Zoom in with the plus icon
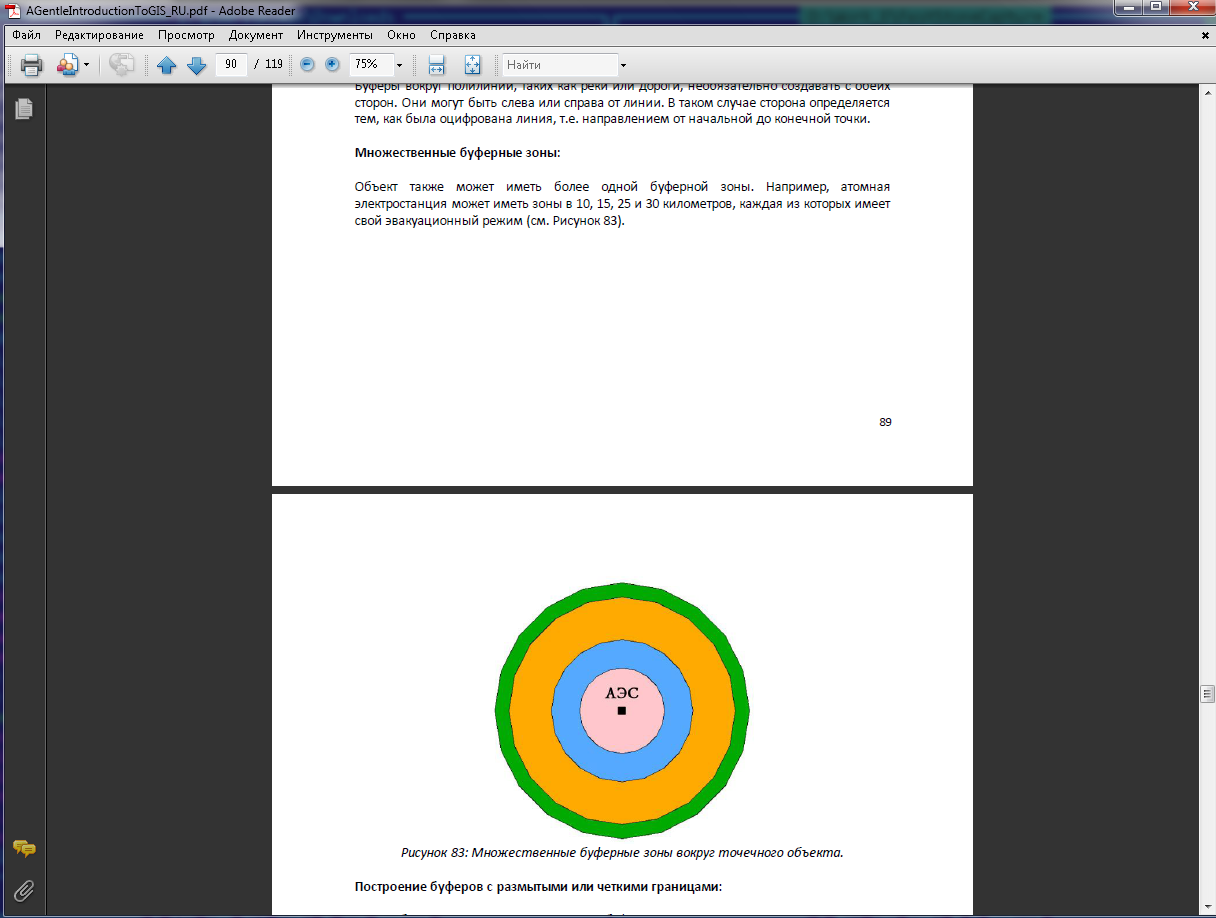The height and width of the screenshot is (918, 1216). click(x=332, y=64)
